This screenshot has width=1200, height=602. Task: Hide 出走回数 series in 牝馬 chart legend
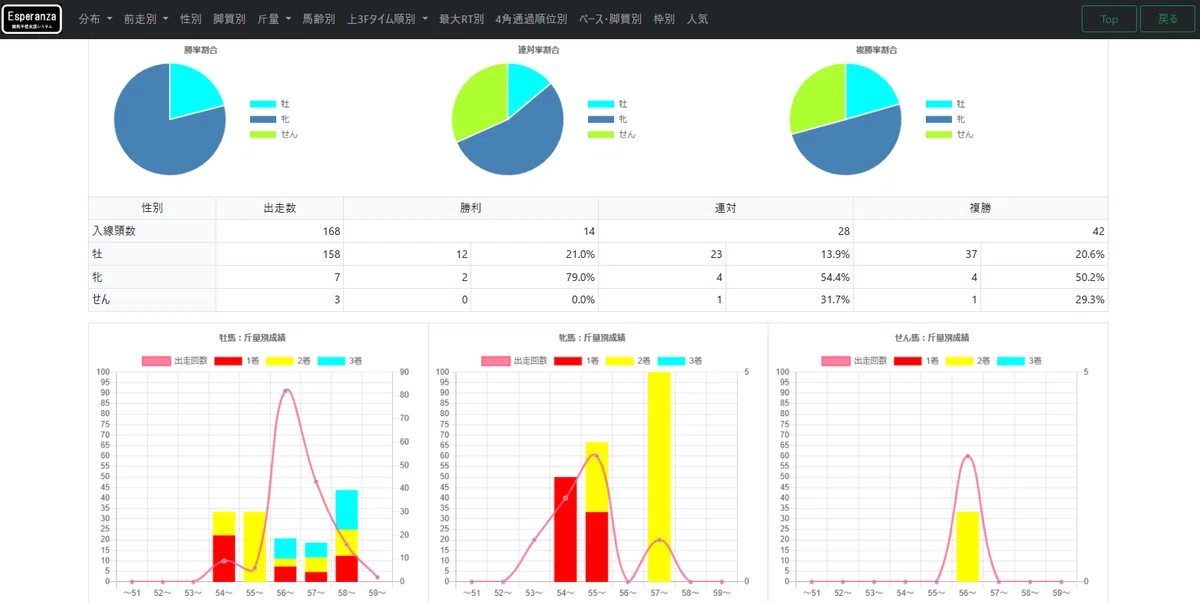[x=514, y=361]
